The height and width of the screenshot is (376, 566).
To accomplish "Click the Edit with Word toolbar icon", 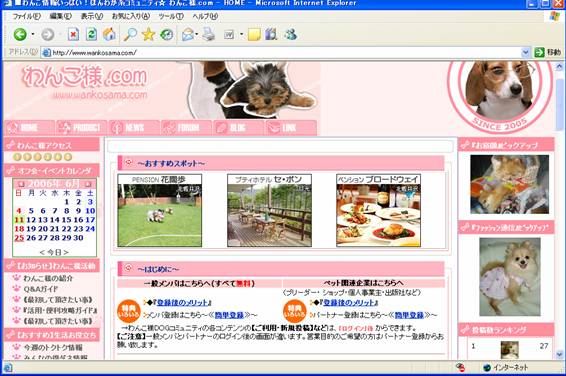I will coord(229,35).
